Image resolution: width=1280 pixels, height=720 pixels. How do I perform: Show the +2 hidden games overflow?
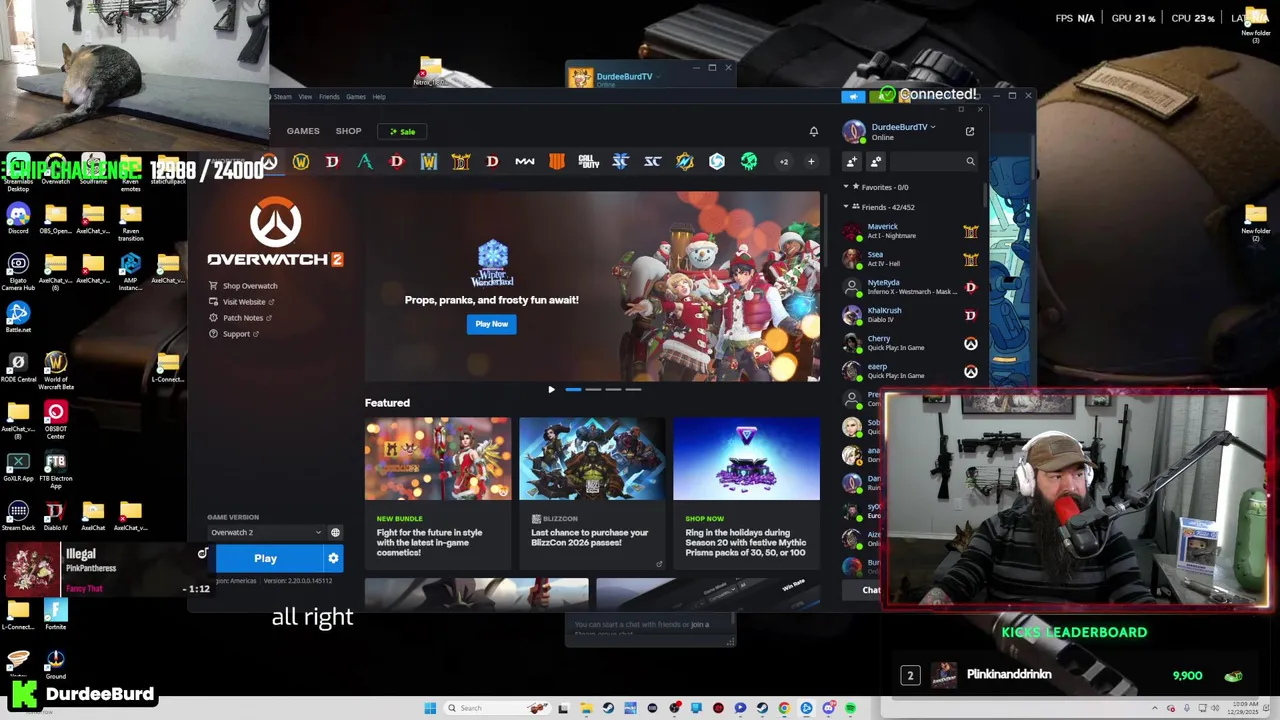784,162
